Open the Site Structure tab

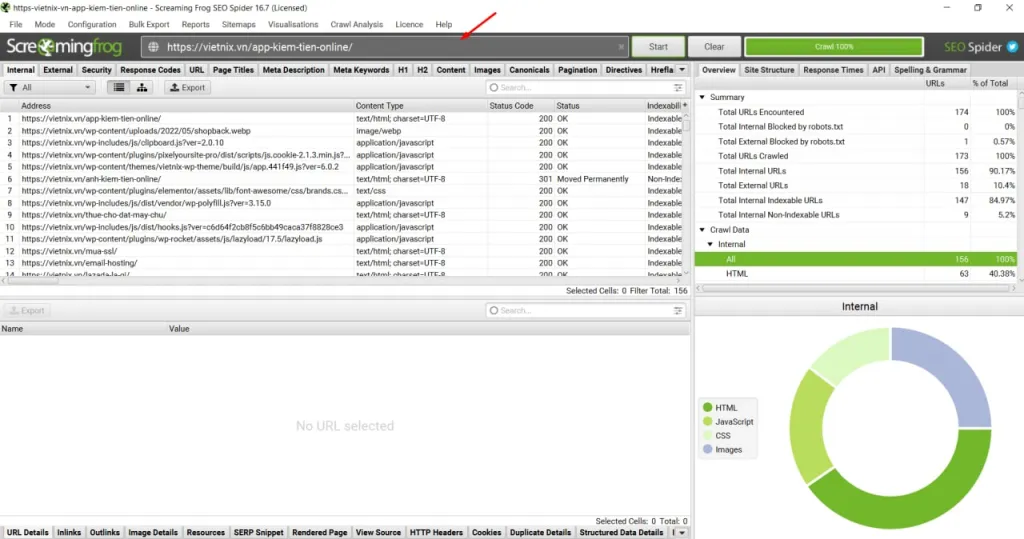click(769, 70)
